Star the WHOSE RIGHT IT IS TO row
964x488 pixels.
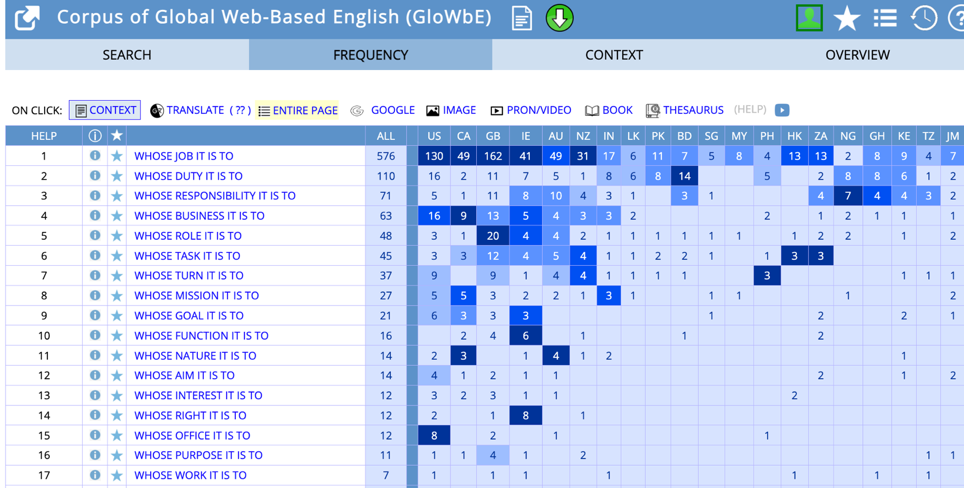(117, 415)
